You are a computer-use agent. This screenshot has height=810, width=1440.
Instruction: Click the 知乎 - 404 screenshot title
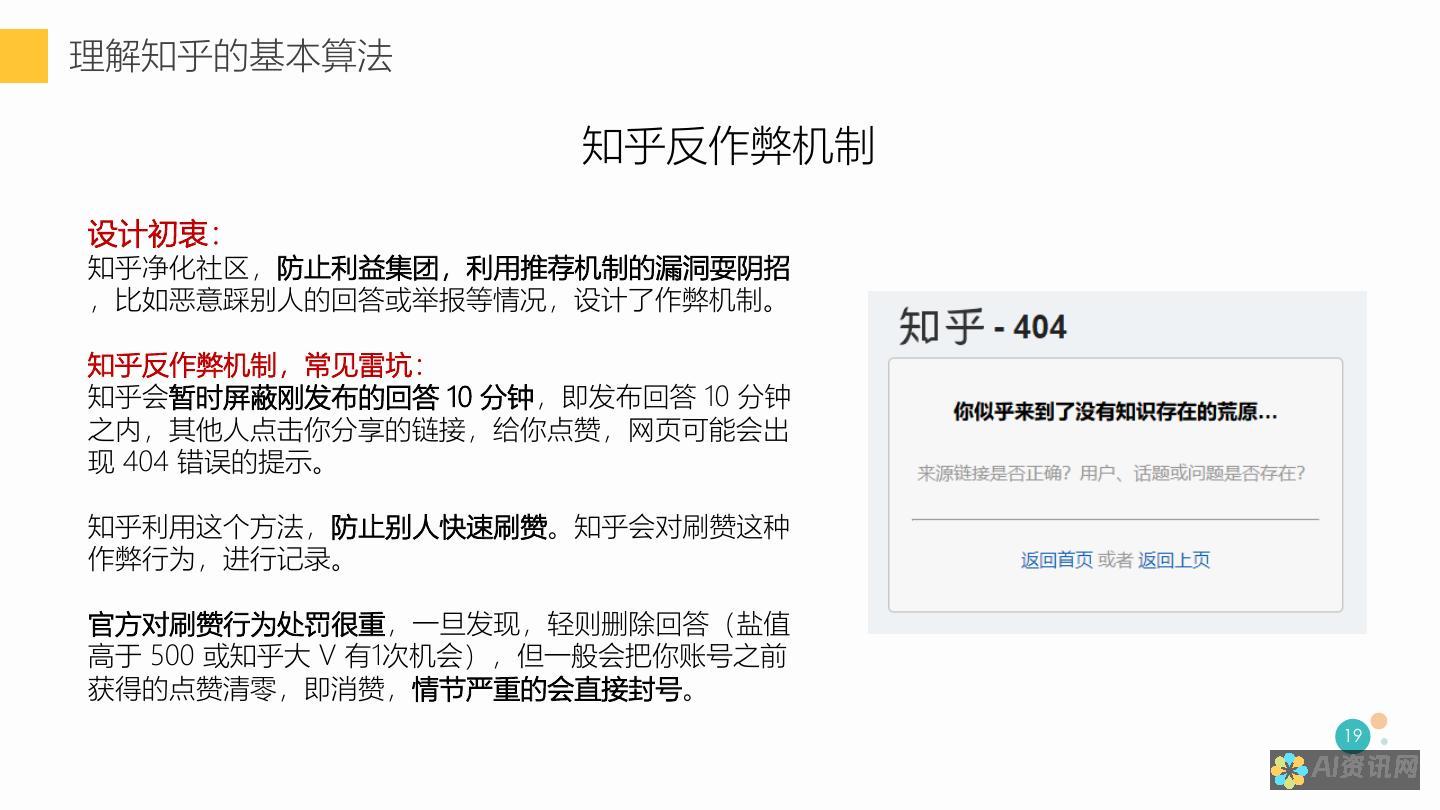coord(983,326)
